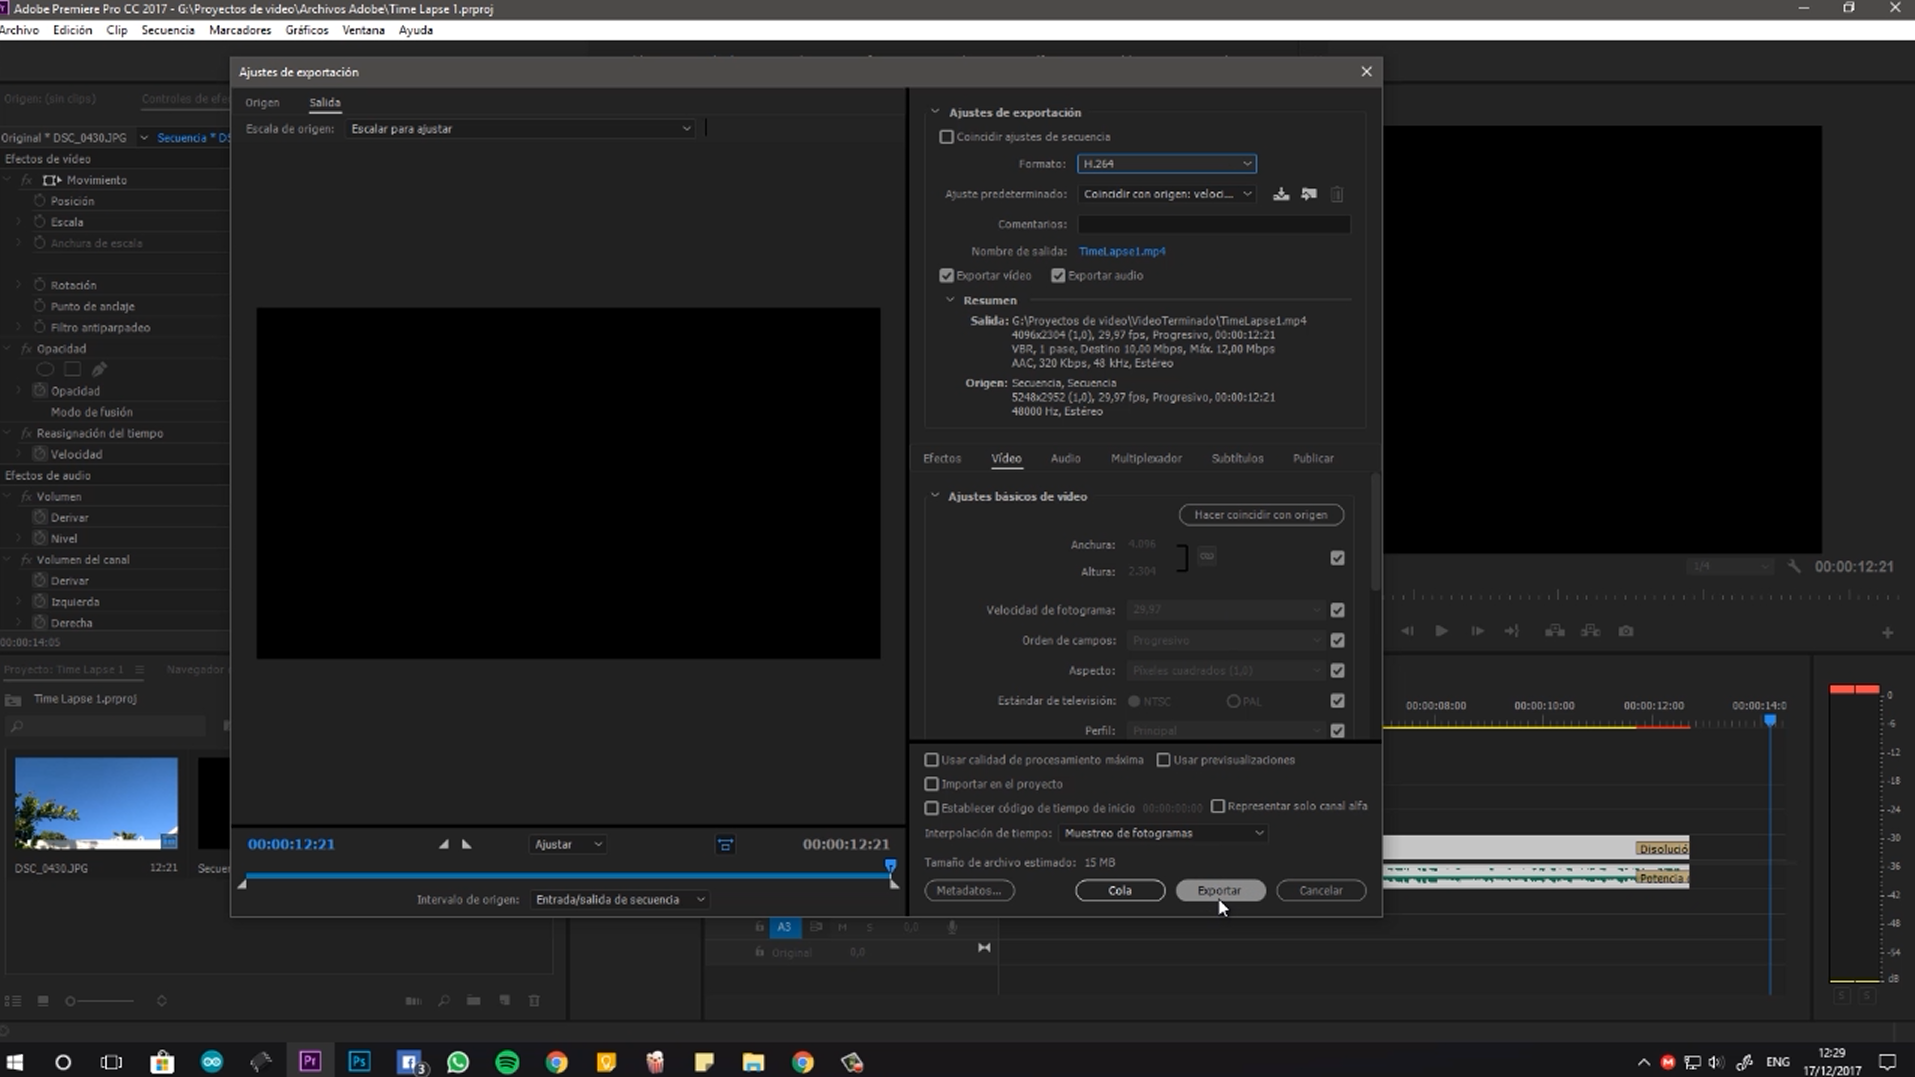Viewport: 1915px width, 1077px height.
Task: Open WhatsApp from the taskbar
Action: pos(458,1061)
